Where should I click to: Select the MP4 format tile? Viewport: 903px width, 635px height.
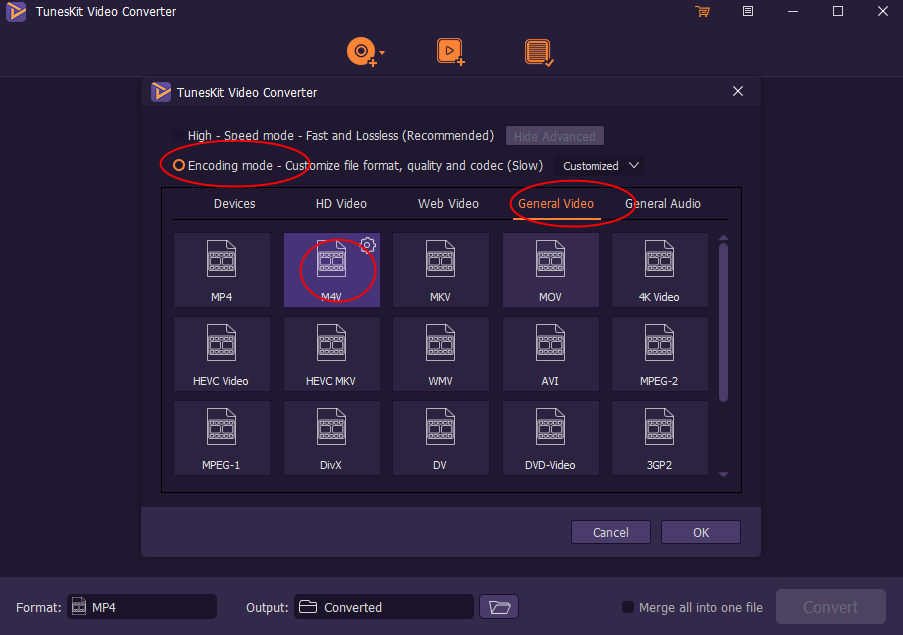coord(222,270)
